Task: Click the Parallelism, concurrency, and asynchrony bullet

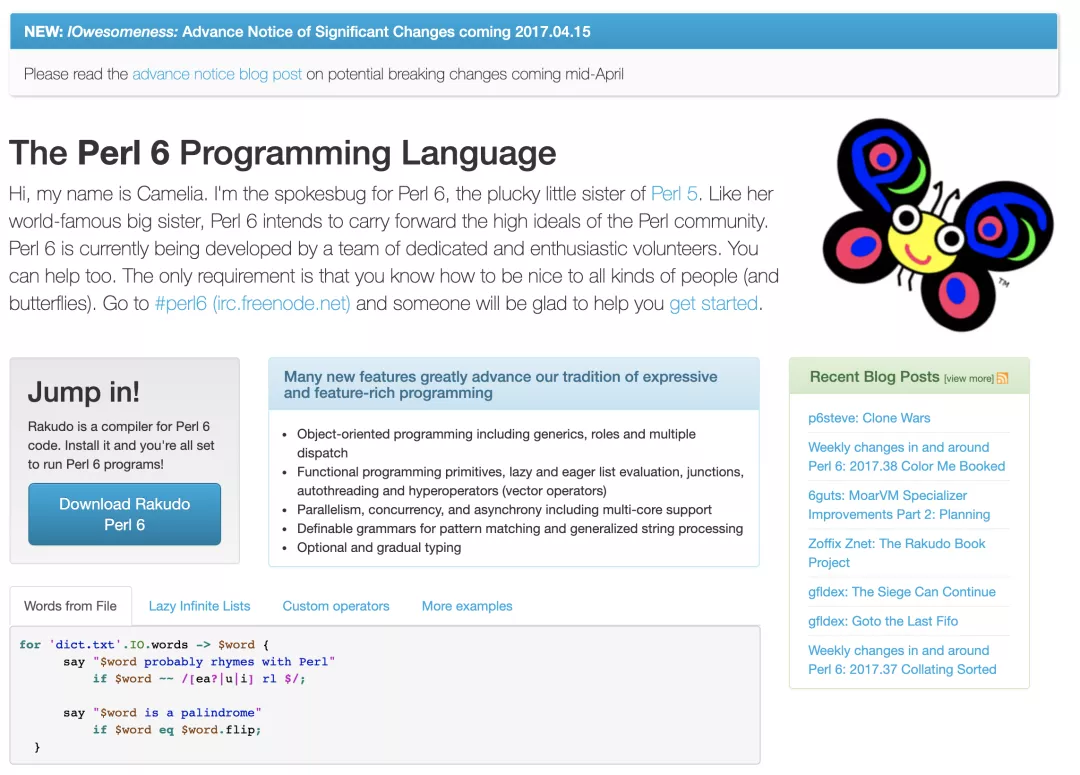Action: click(504, 510)
